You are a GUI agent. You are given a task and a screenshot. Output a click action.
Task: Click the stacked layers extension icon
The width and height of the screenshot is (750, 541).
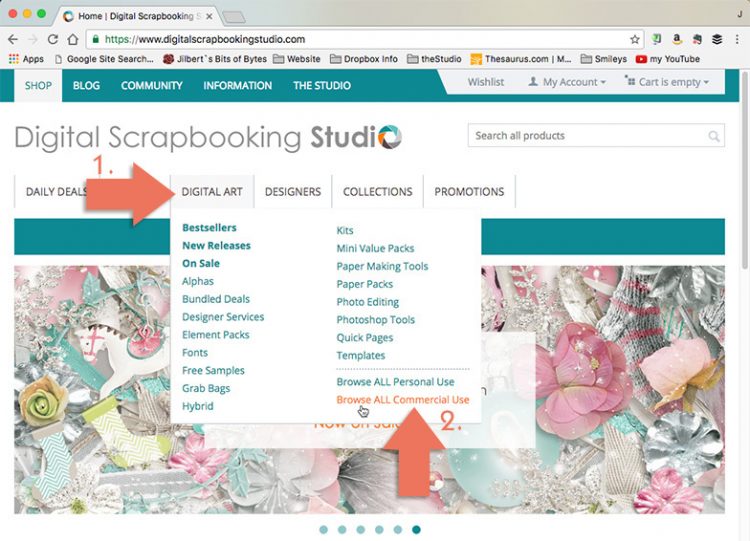point(717,39)
